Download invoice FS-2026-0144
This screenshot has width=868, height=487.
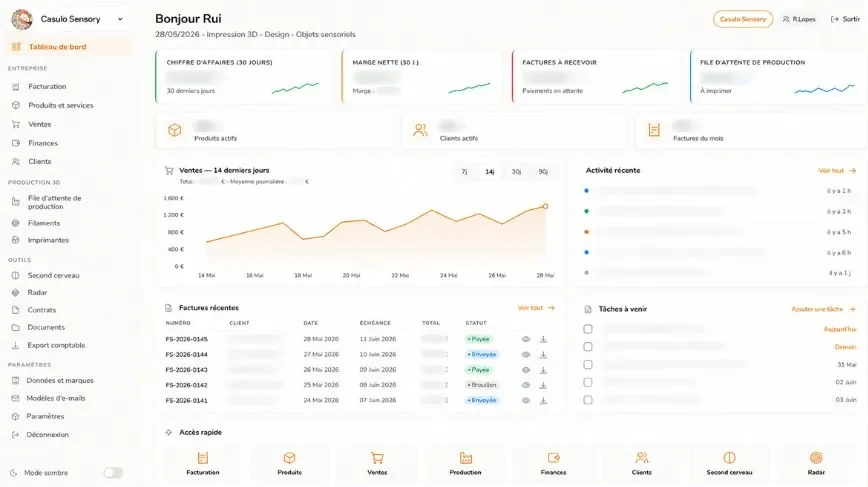click(543, 355)
